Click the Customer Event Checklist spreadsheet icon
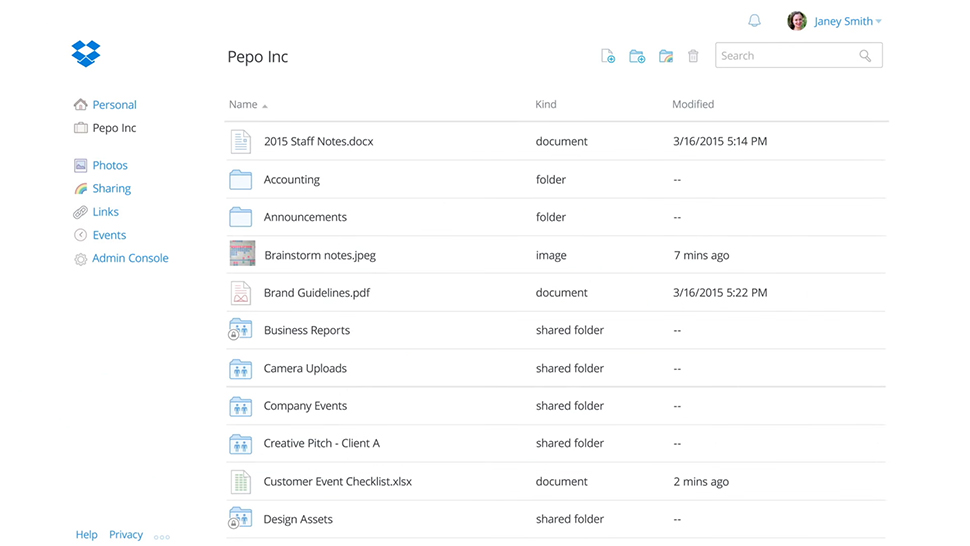The height and width of the screenshot is (546, 970). [241, 482]
